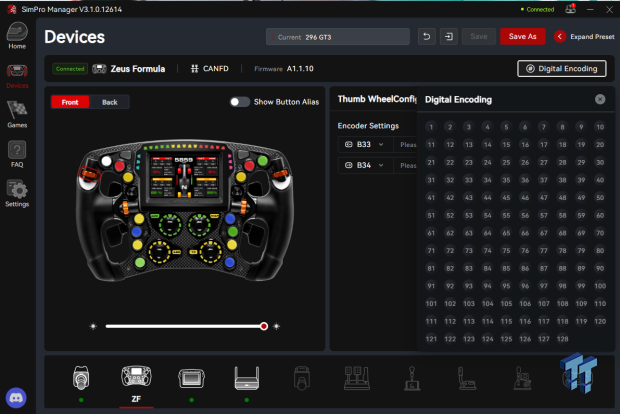
Task: Select encoding number 100
Action: tap(600, 286)
